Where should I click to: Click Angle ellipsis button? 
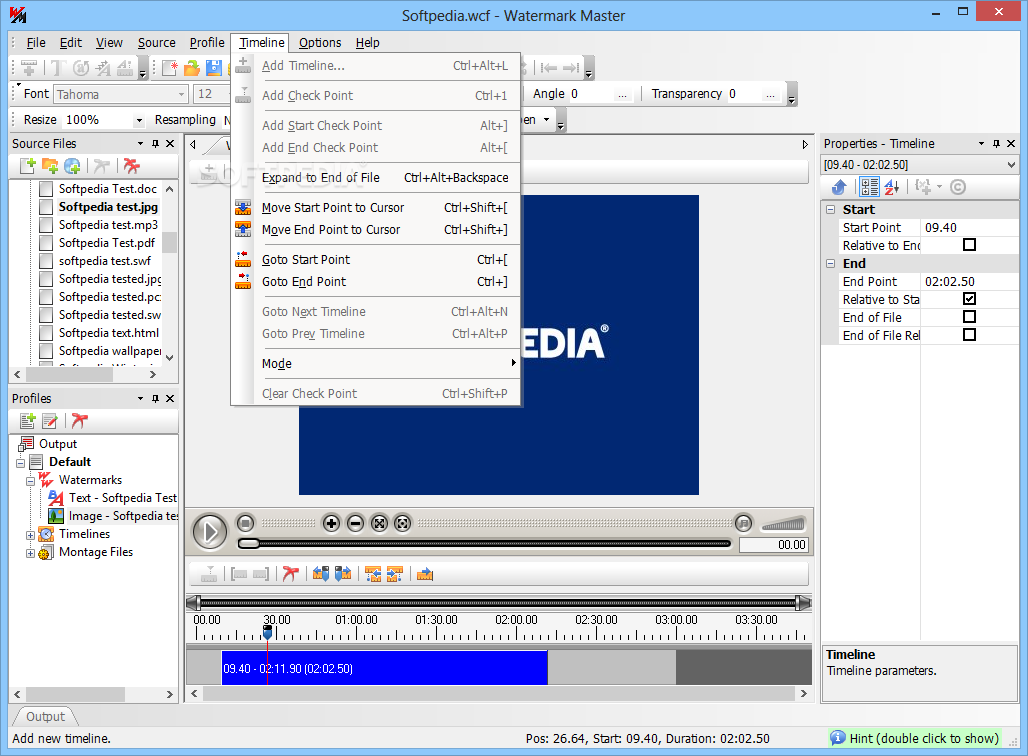pyautogui.click(x=622, y=94)
